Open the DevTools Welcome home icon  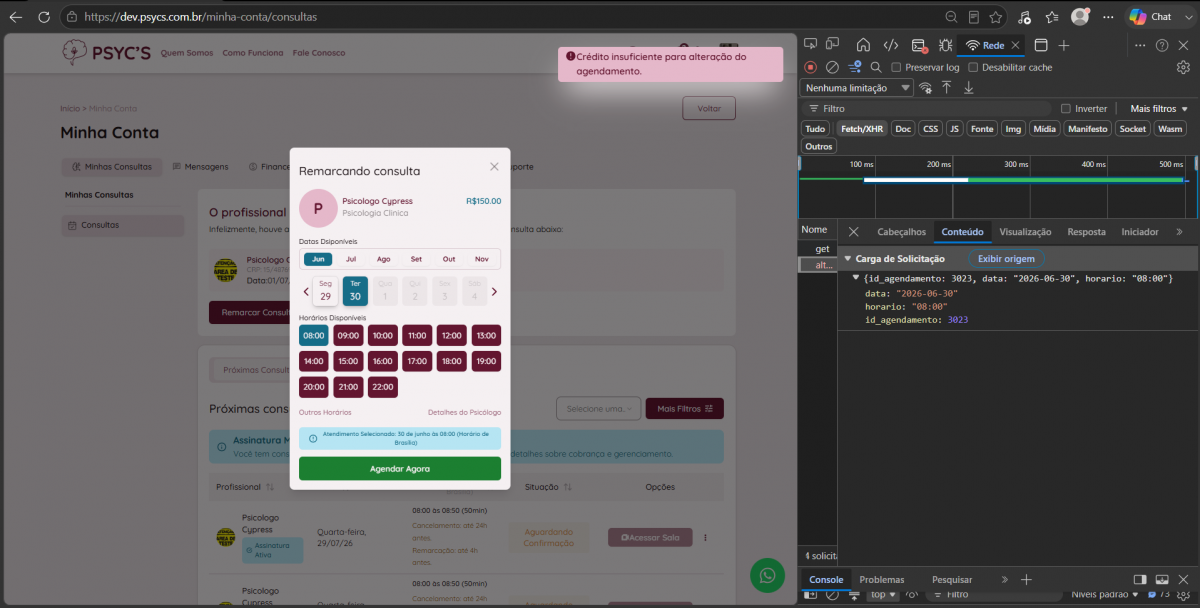pyautogui.click(x=863, y=45)
